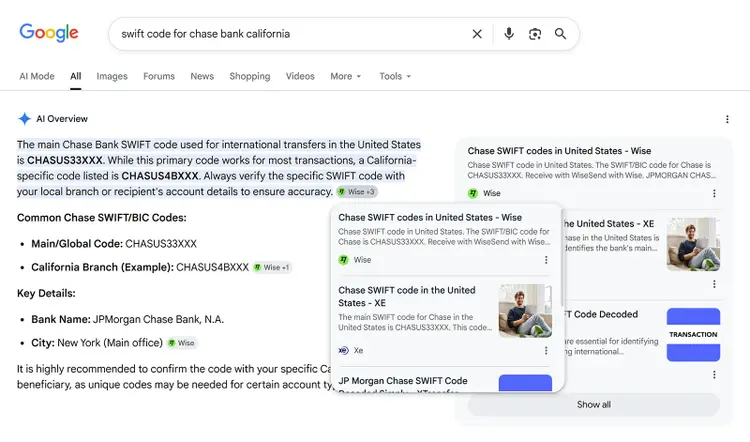Click XE thumbnail in sidebar card
This screenshot has width=750, height=442.
pyautogui.click(x=693, y=244)
